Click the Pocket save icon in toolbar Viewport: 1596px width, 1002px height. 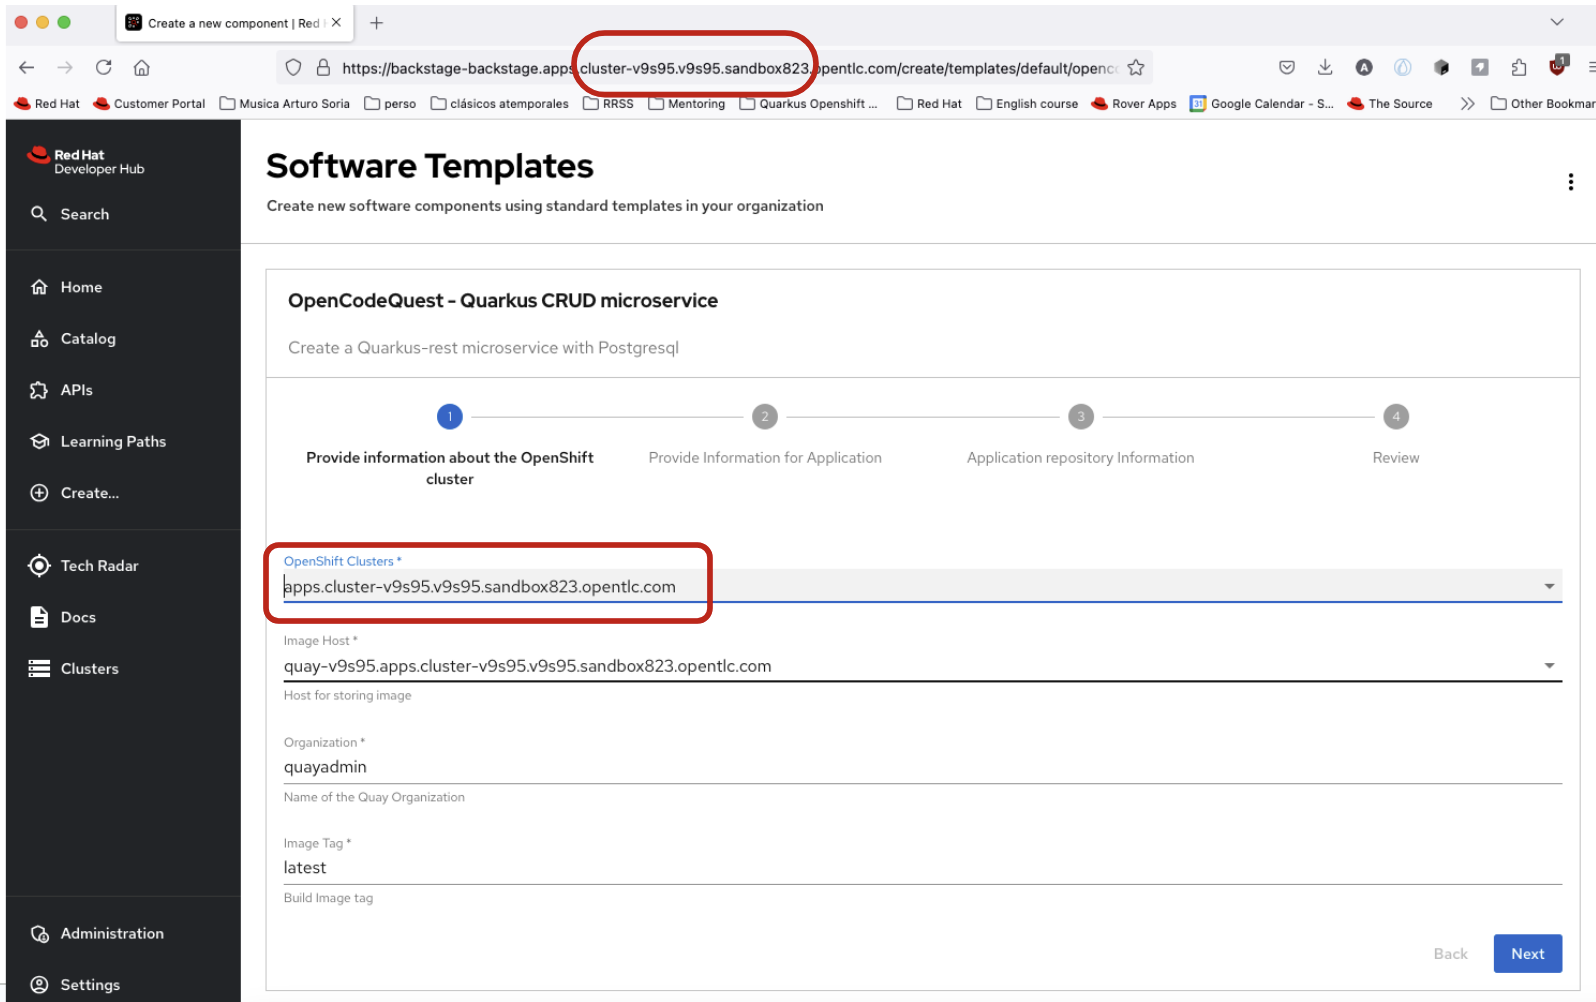[x=1287, y=68]
